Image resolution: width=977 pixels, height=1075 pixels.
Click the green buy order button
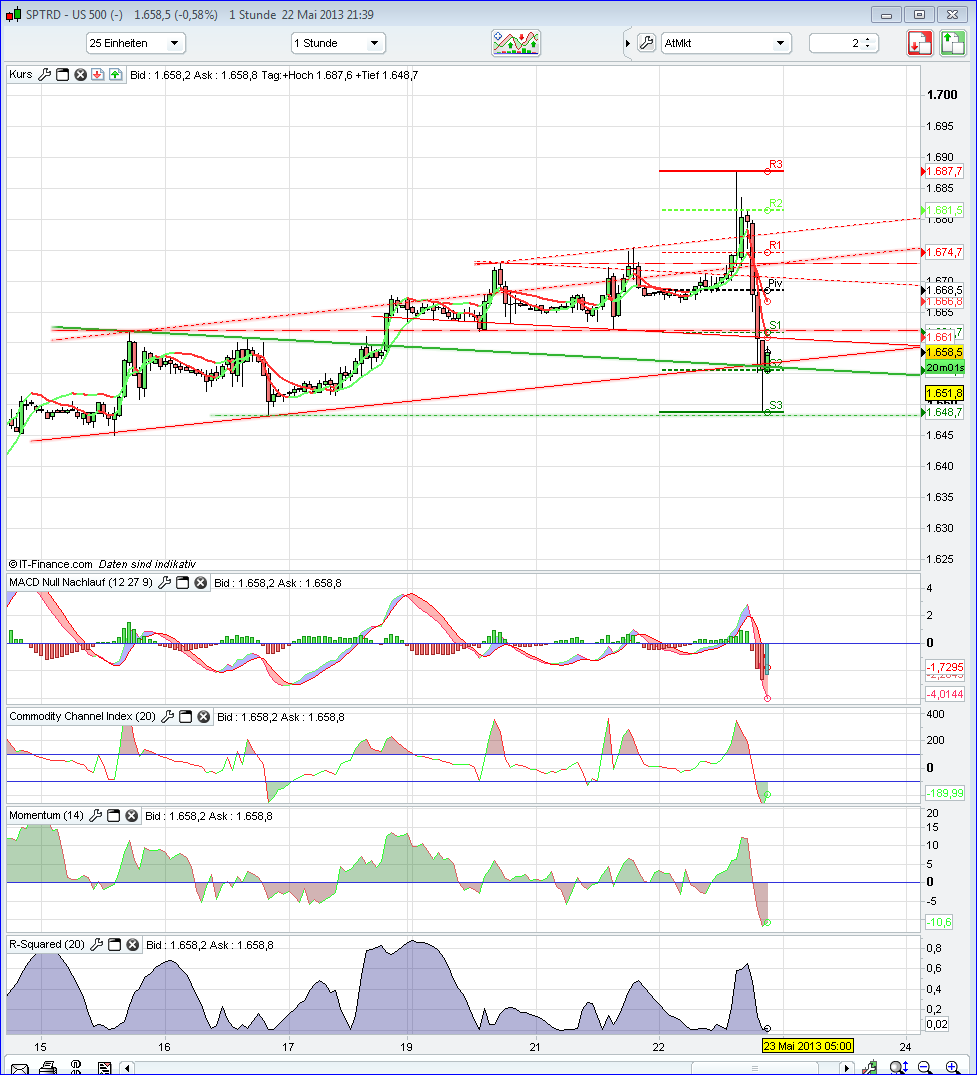pos(952,43)
